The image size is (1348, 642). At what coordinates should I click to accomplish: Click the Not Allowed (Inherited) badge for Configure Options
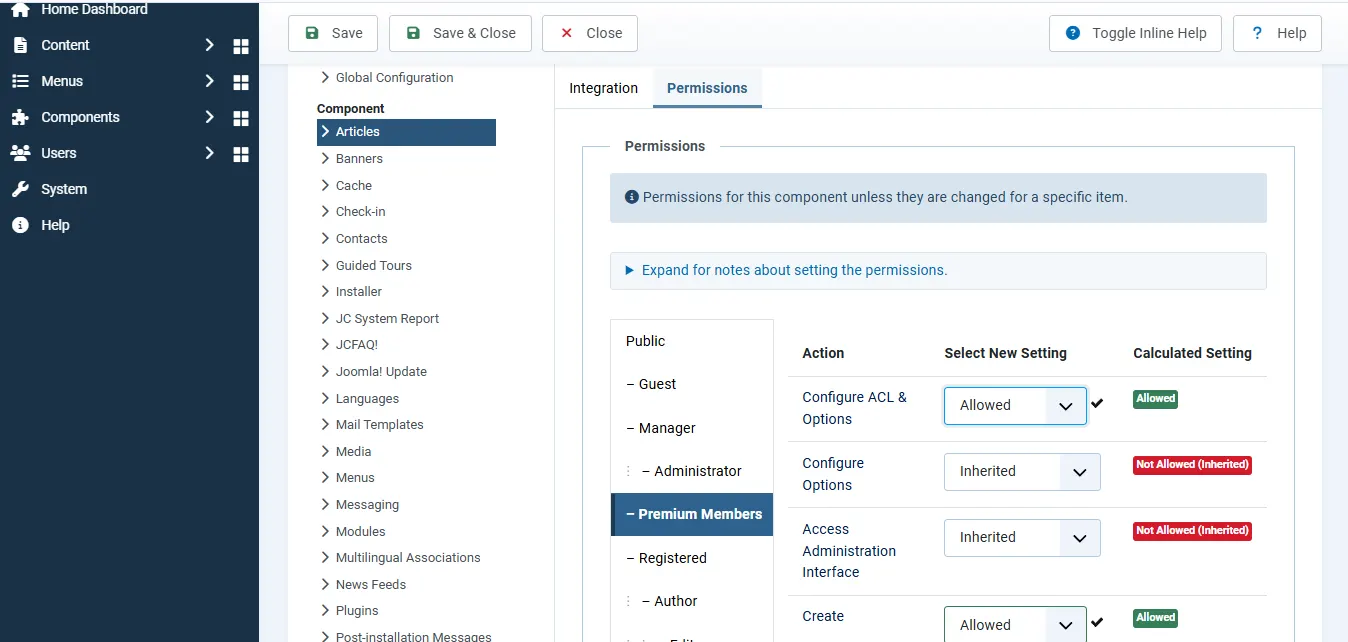[1192, 465]
